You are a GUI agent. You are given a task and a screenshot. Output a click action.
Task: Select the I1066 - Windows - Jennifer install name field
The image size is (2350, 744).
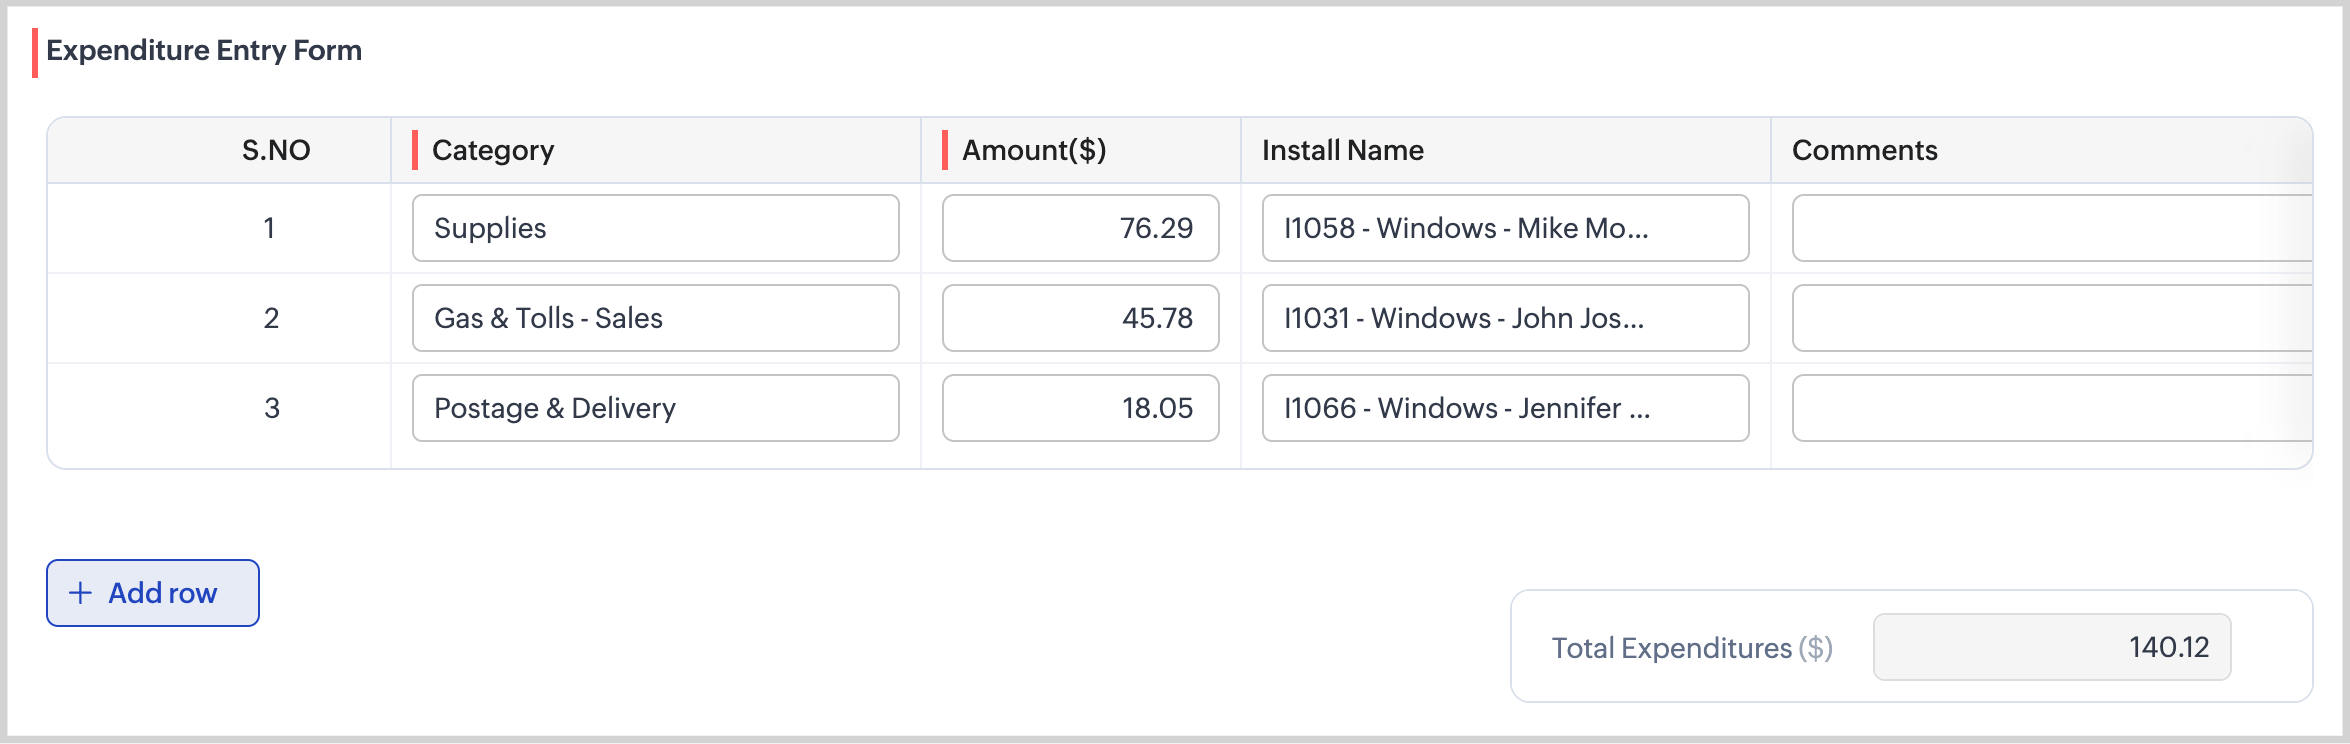click(x=1505, y=408)
